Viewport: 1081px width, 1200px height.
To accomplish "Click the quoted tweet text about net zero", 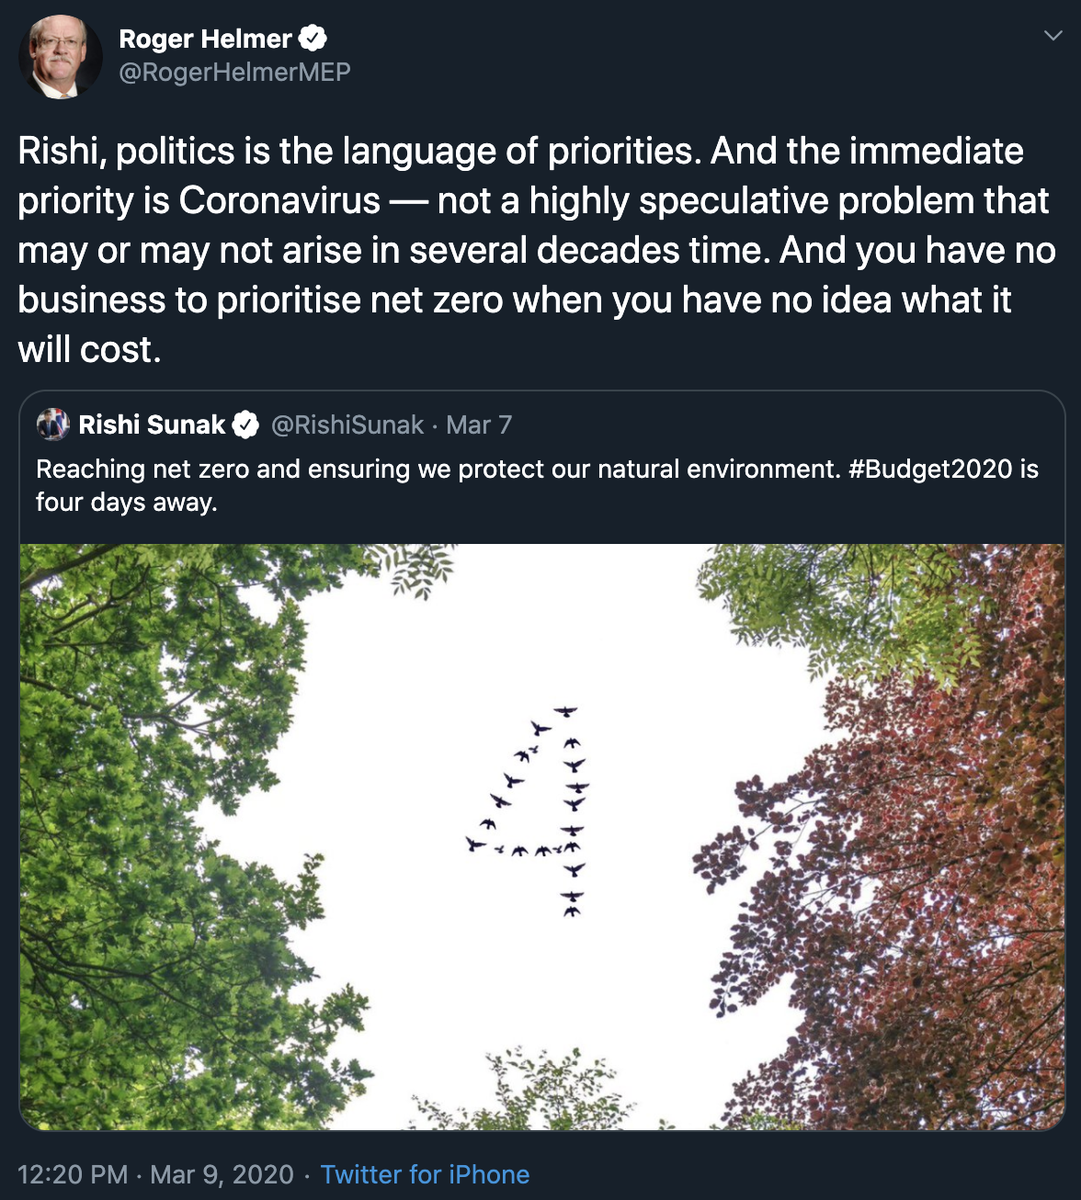I will pos(536,485).
